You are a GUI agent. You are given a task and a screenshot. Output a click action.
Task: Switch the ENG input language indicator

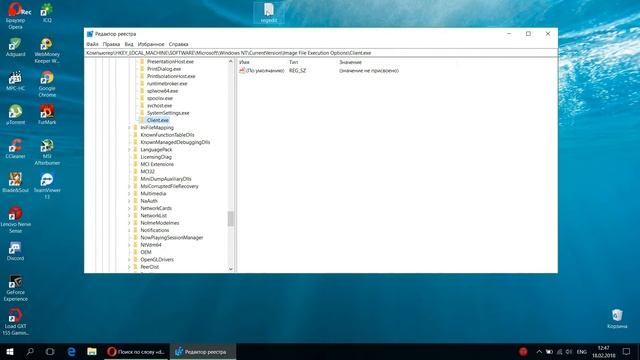tap(582, 351)
